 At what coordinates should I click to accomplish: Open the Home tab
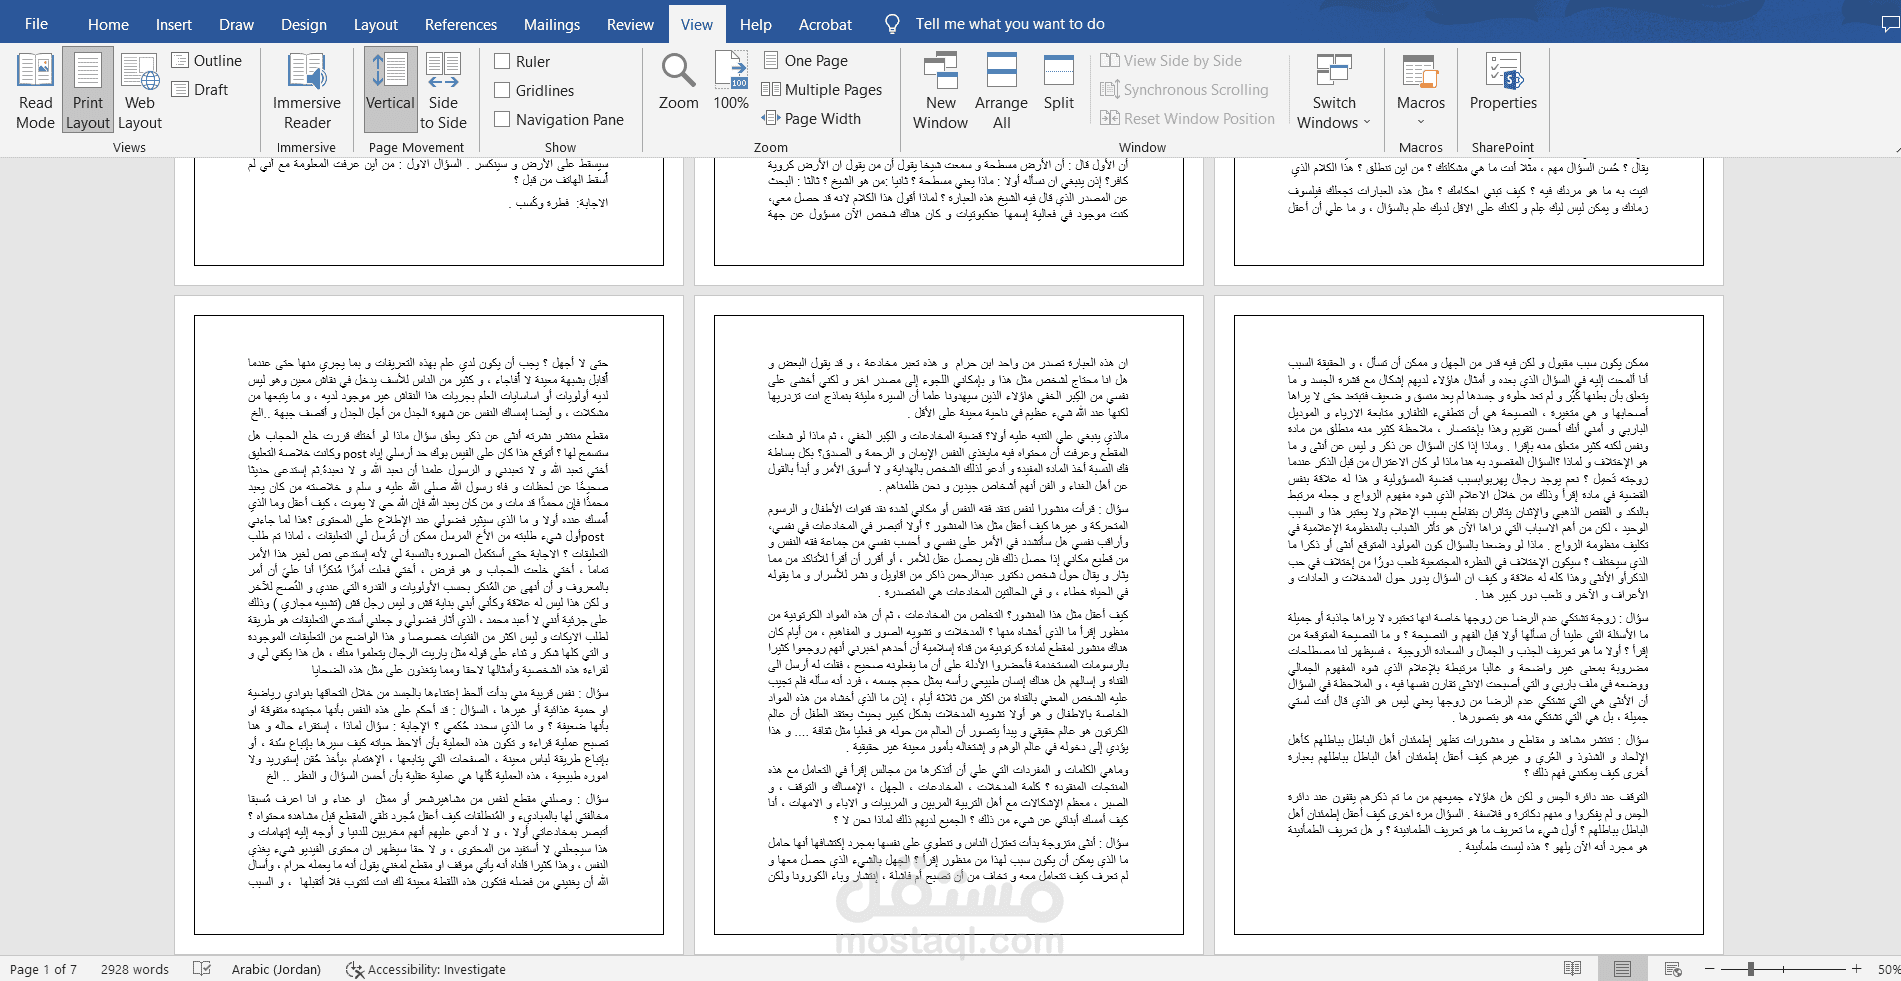click(x=108, y=24)
